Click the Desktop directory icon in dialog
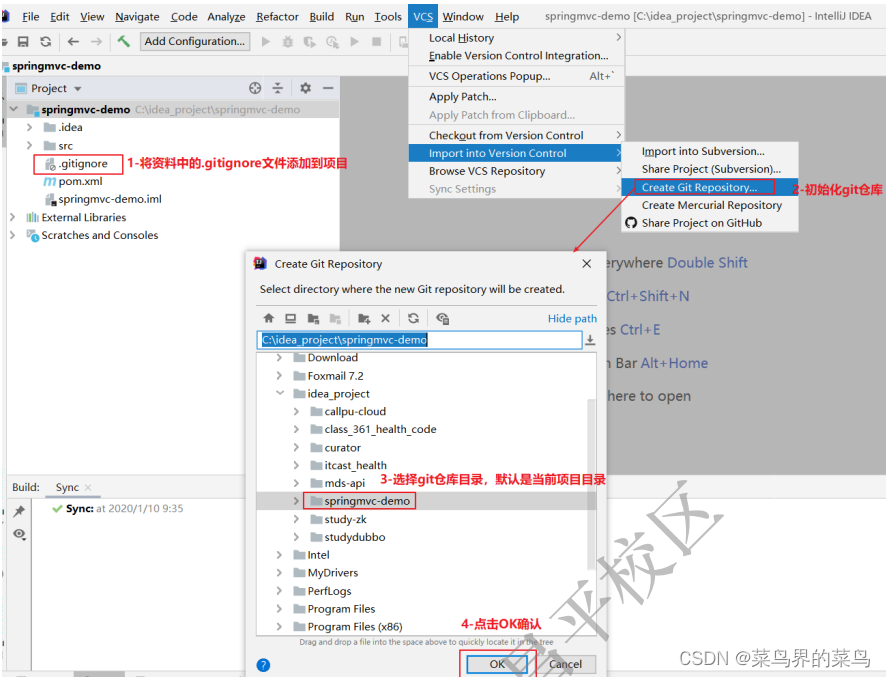Image resolution: width=886 pixels, height=677 pixels. [x=290, y=318]
